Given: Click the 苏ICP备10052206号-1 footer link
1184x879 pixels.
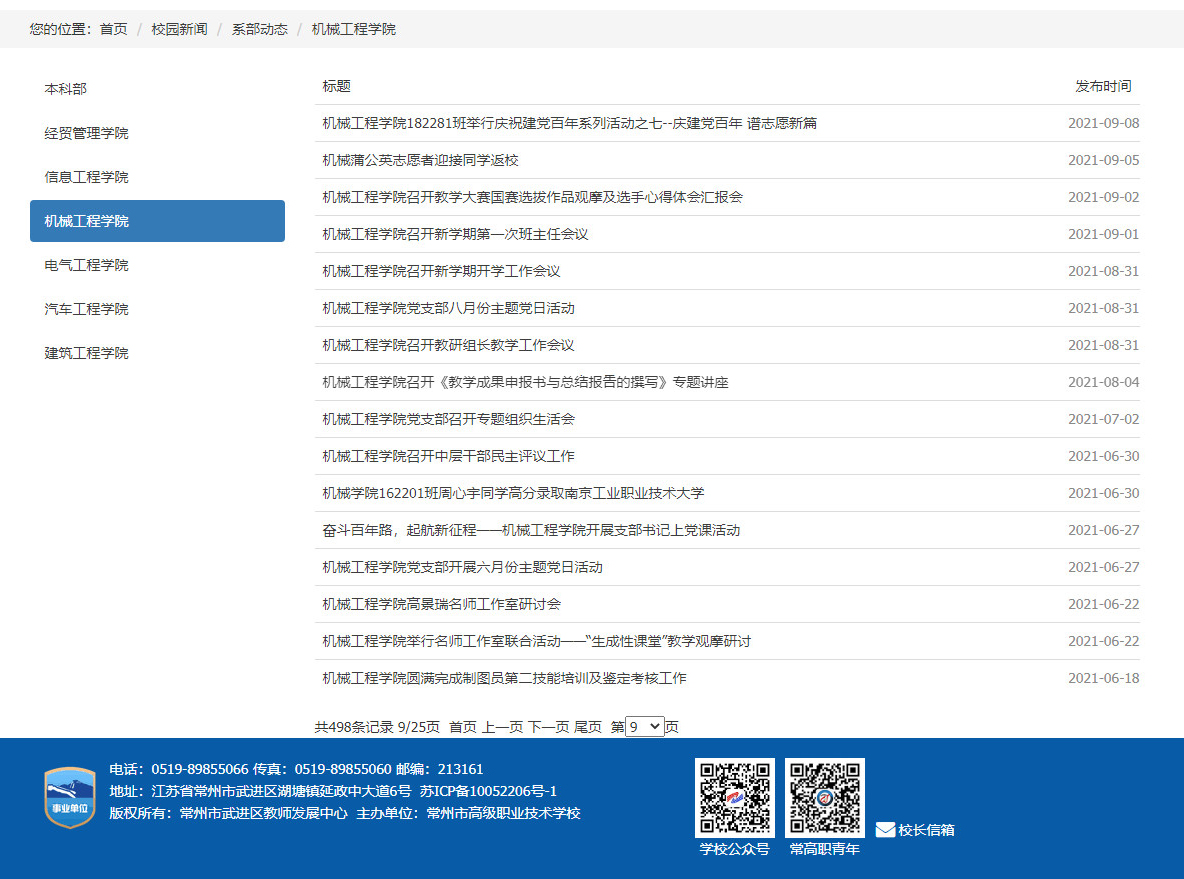Looking at the screenshot, I should coord(488,791).
